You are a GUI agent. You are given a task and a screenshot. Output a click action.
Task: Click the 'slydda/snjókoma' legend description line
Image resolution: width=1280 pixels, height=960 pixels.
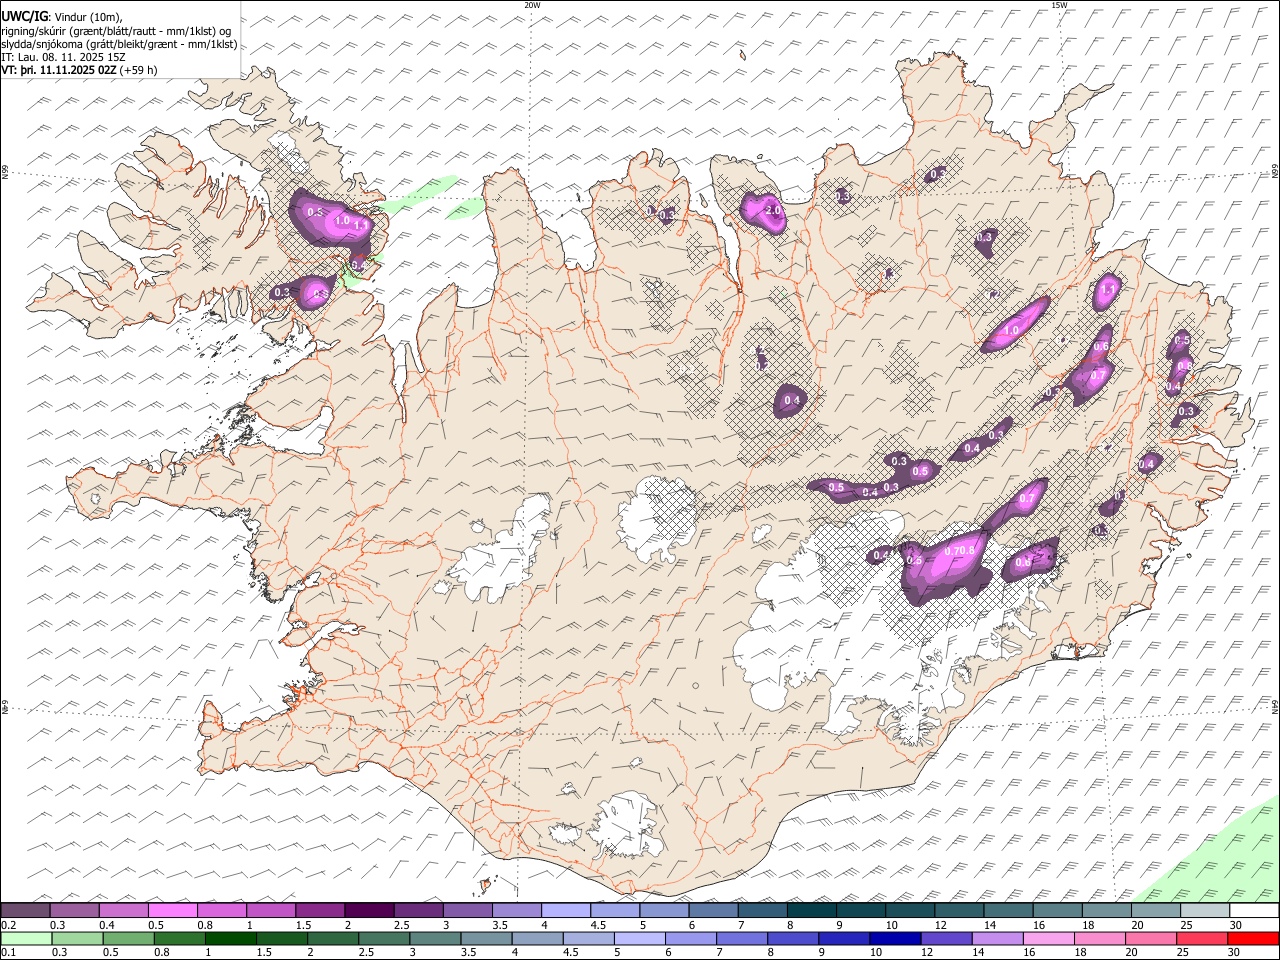[119, 44]
